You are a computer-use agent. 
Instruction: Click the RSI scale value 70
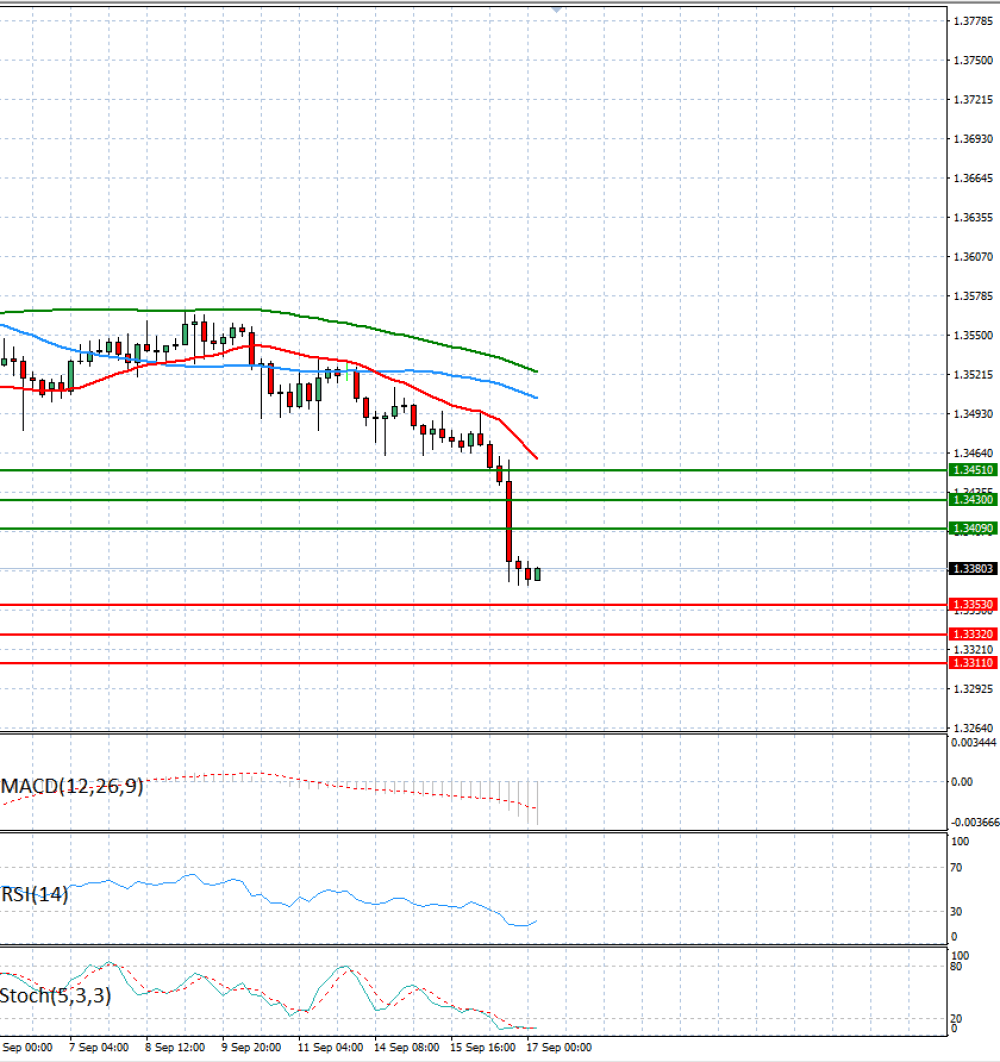coord(956,868)
